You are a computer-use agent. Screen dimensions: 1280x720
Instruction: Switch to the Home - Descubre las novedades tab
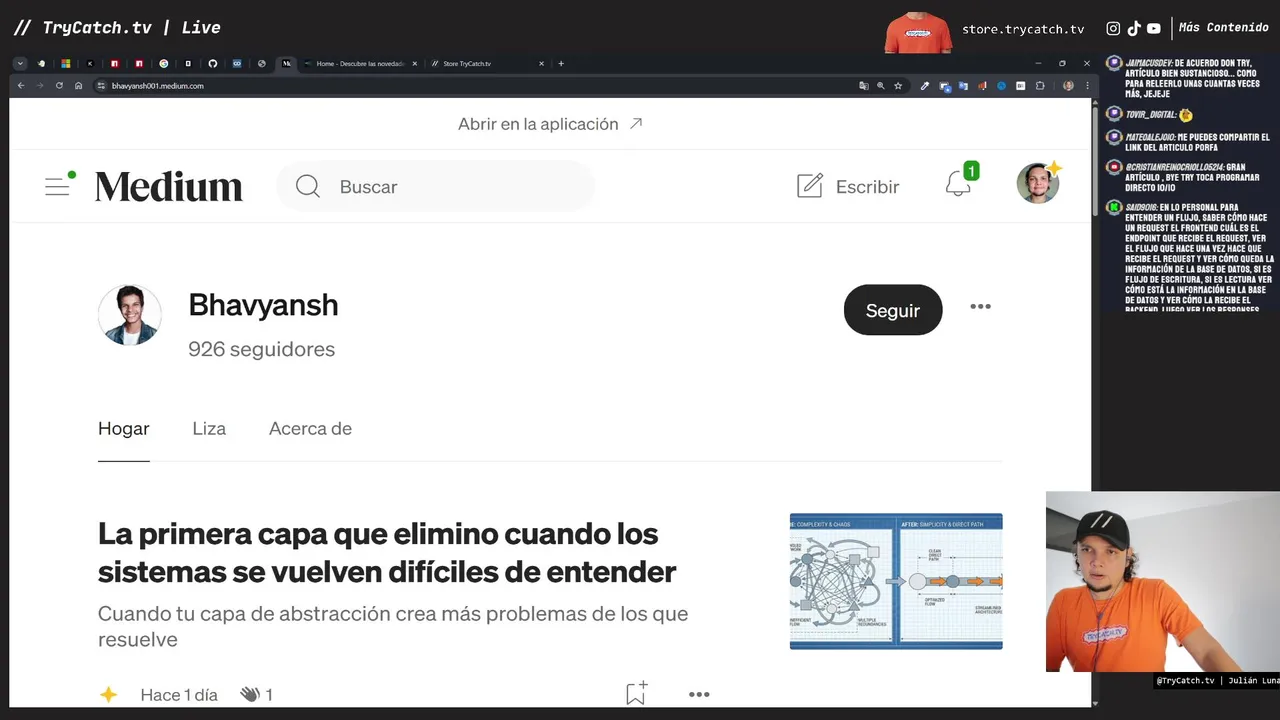(x=360, y=63)
